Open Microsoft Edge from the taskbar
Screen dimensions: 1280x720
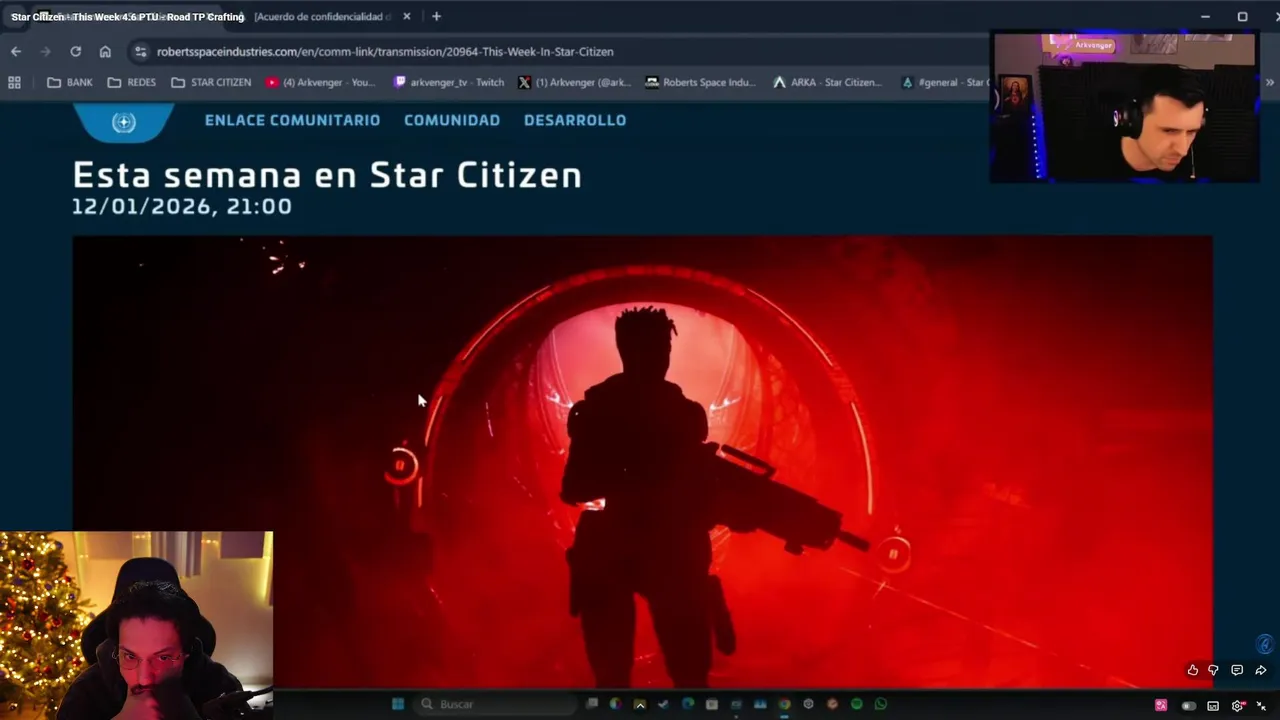688,704
